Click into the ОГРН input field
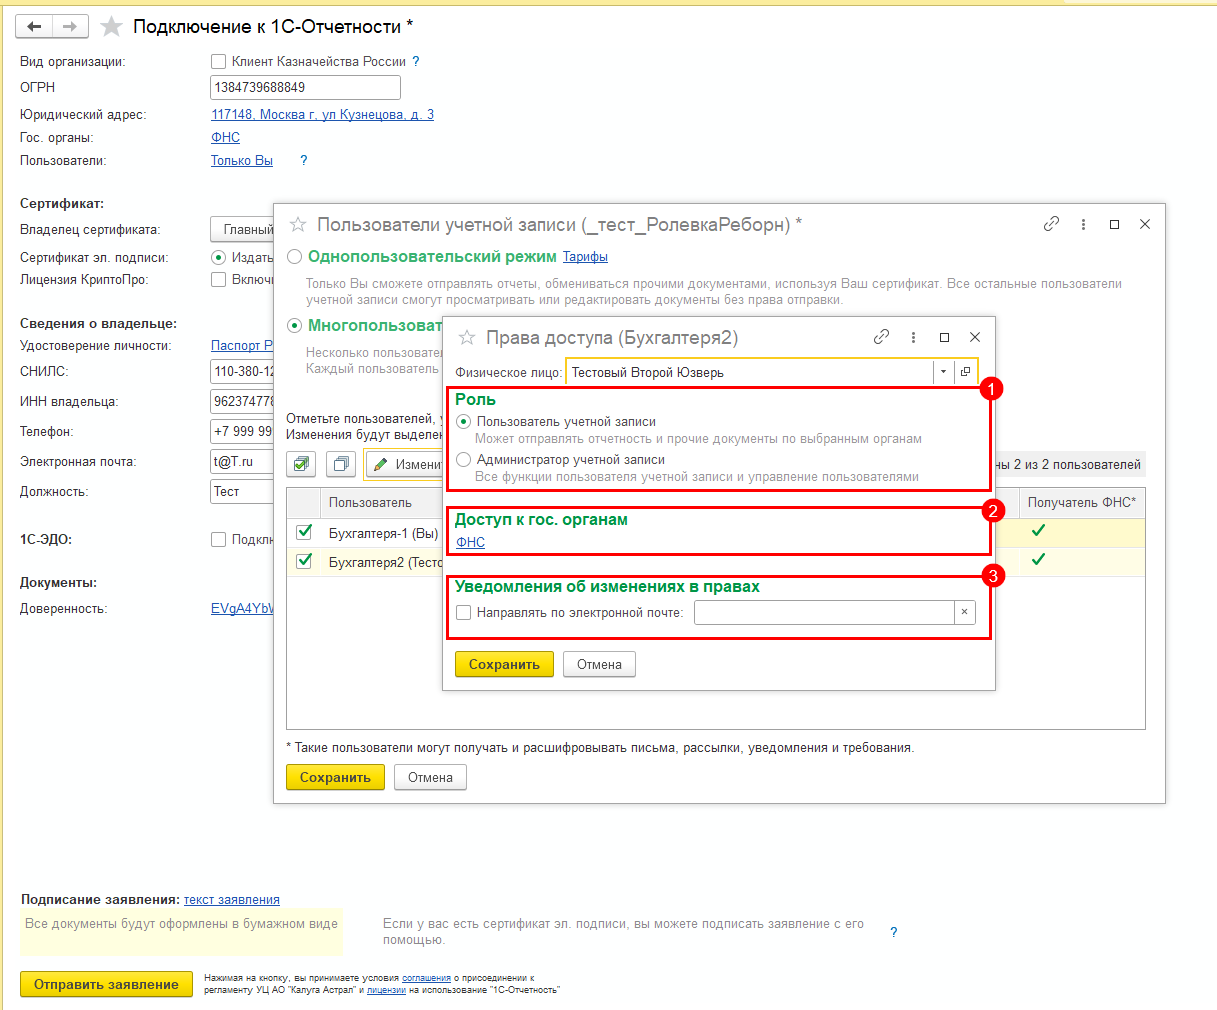 coord(305,88)
